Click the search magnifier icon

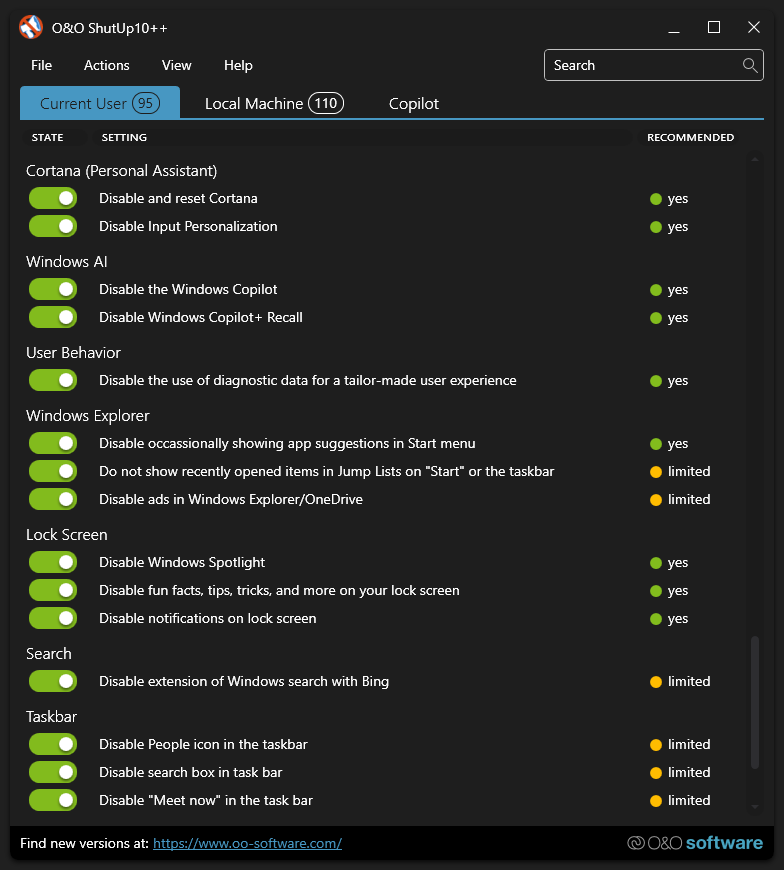pos(750,66)
